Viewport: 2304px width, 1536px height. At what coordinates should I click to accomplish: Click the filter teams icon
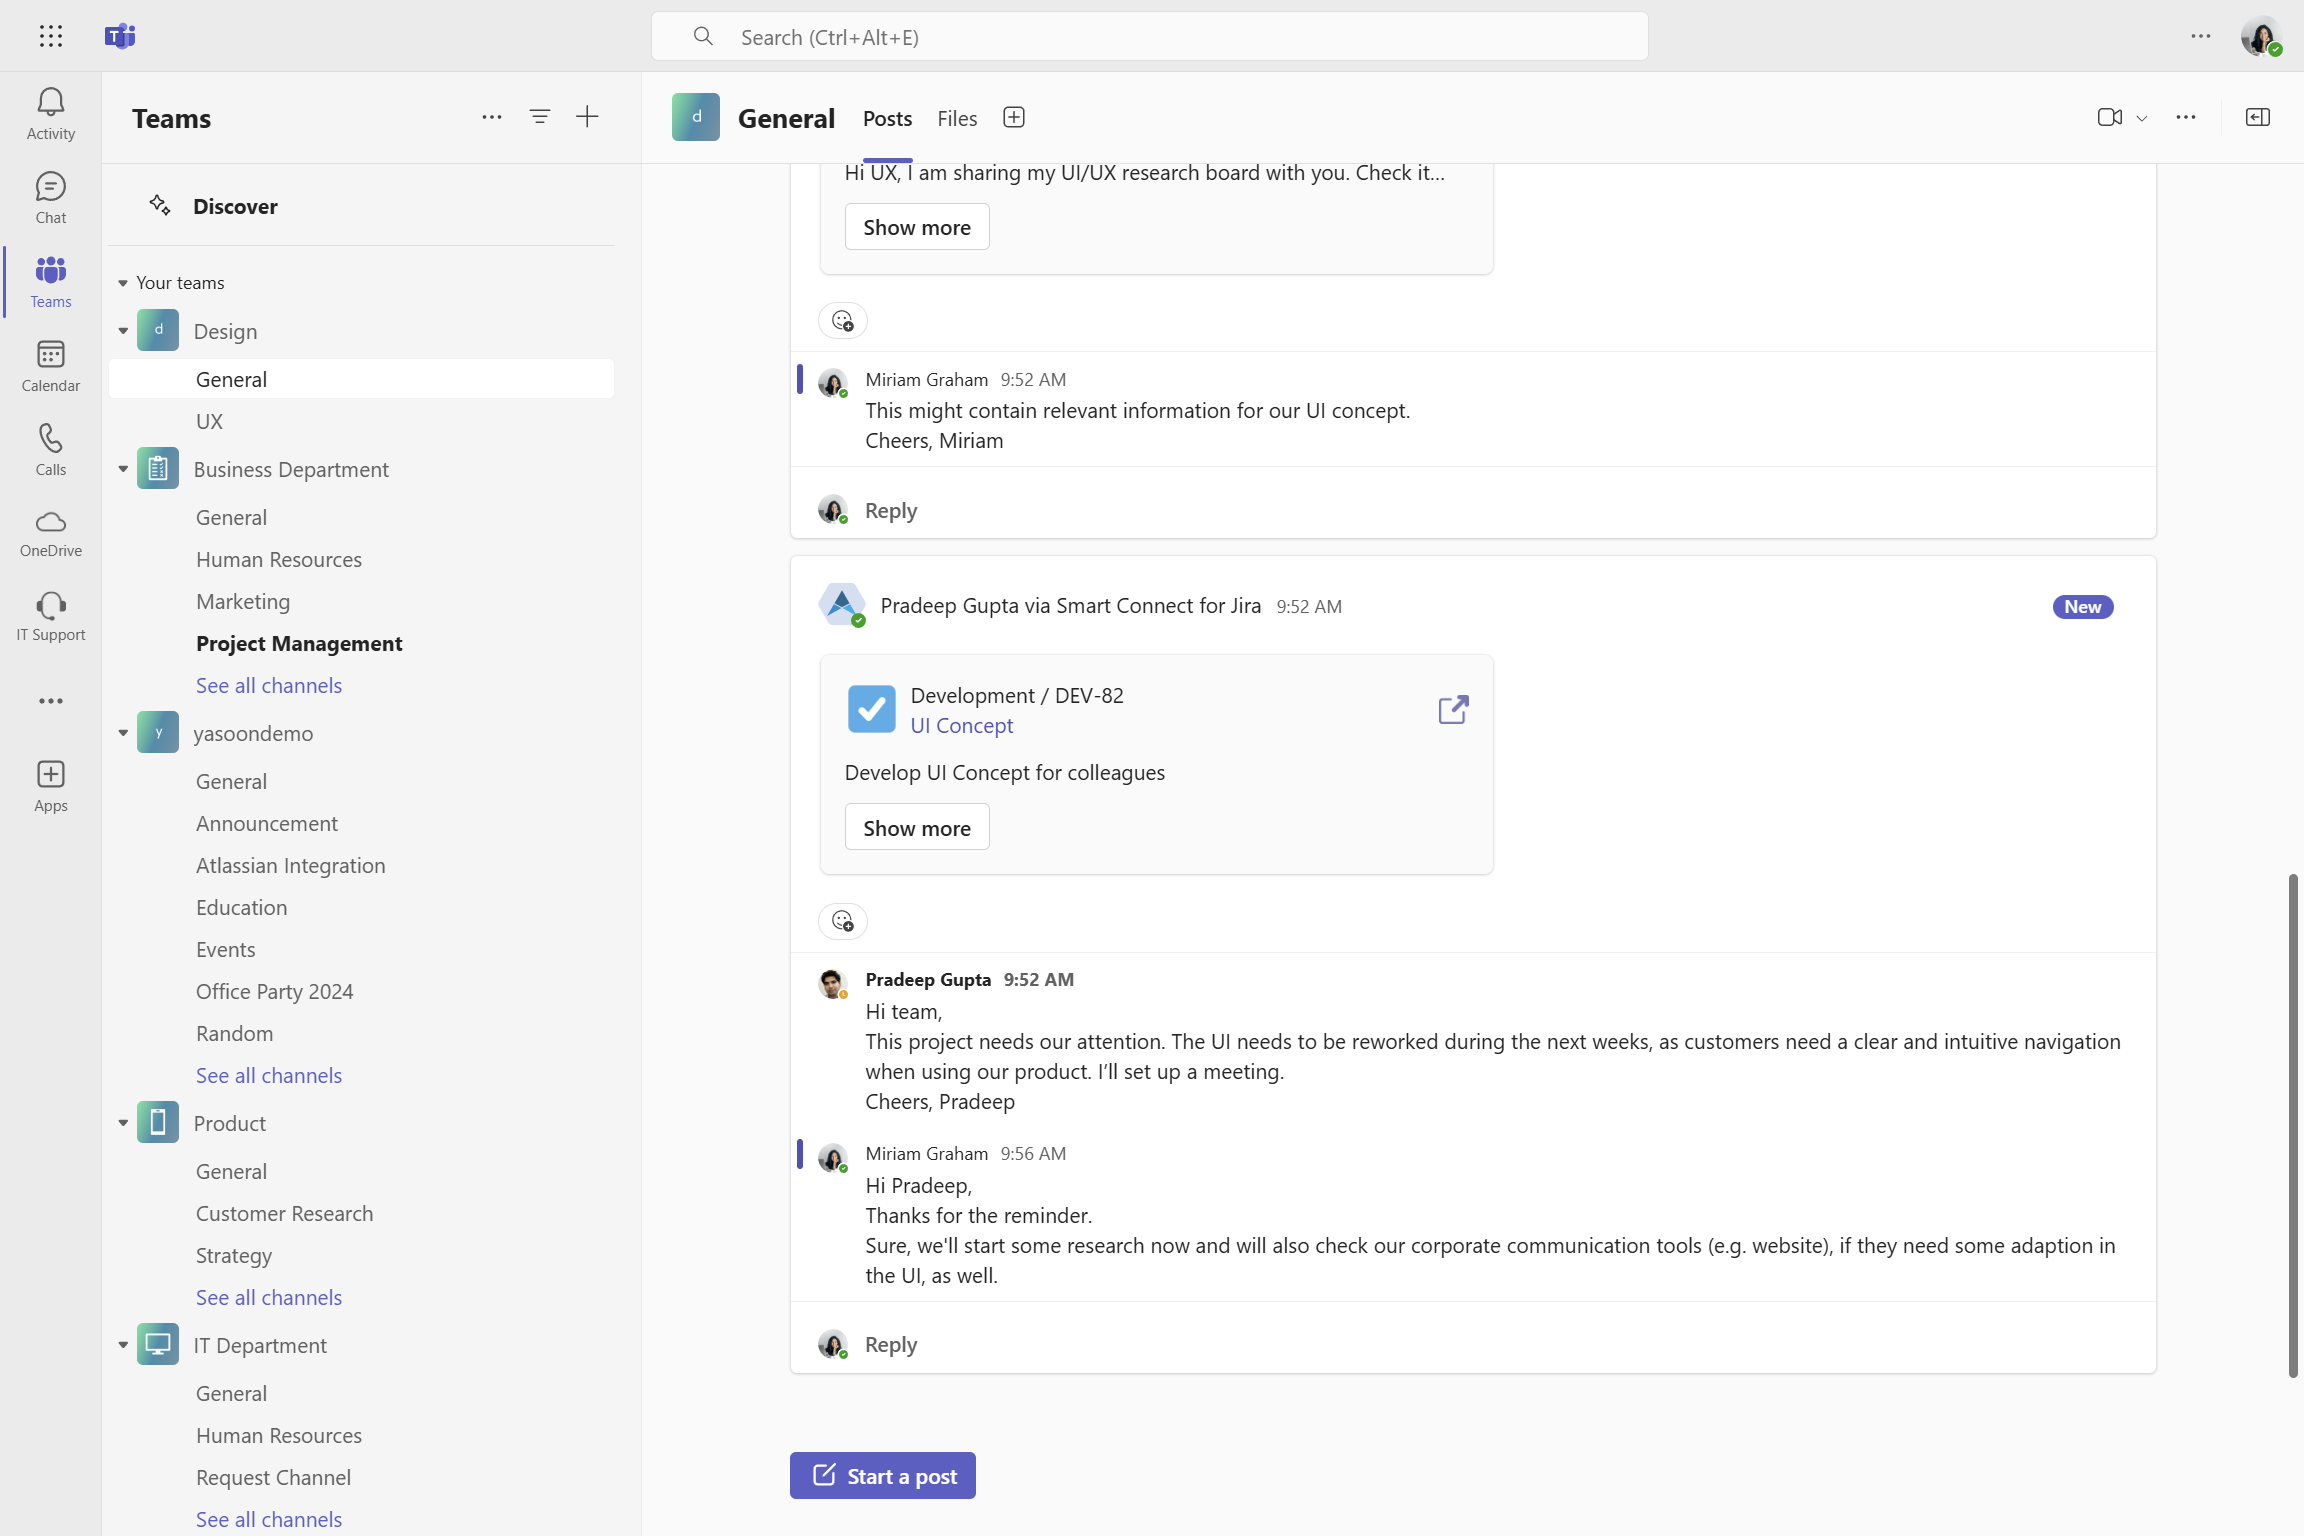click(x=539, y=117)
